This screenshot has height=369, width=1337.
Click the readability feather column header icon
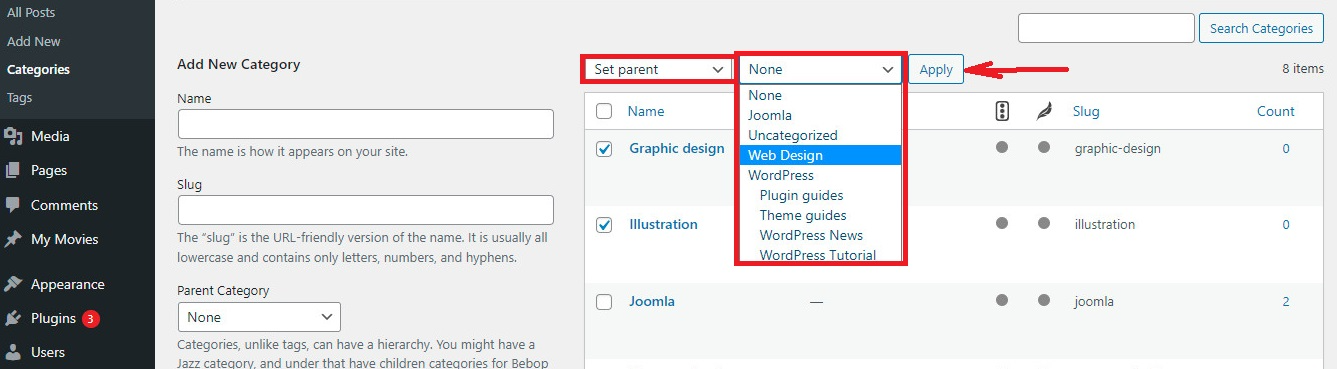(1045, 111)
